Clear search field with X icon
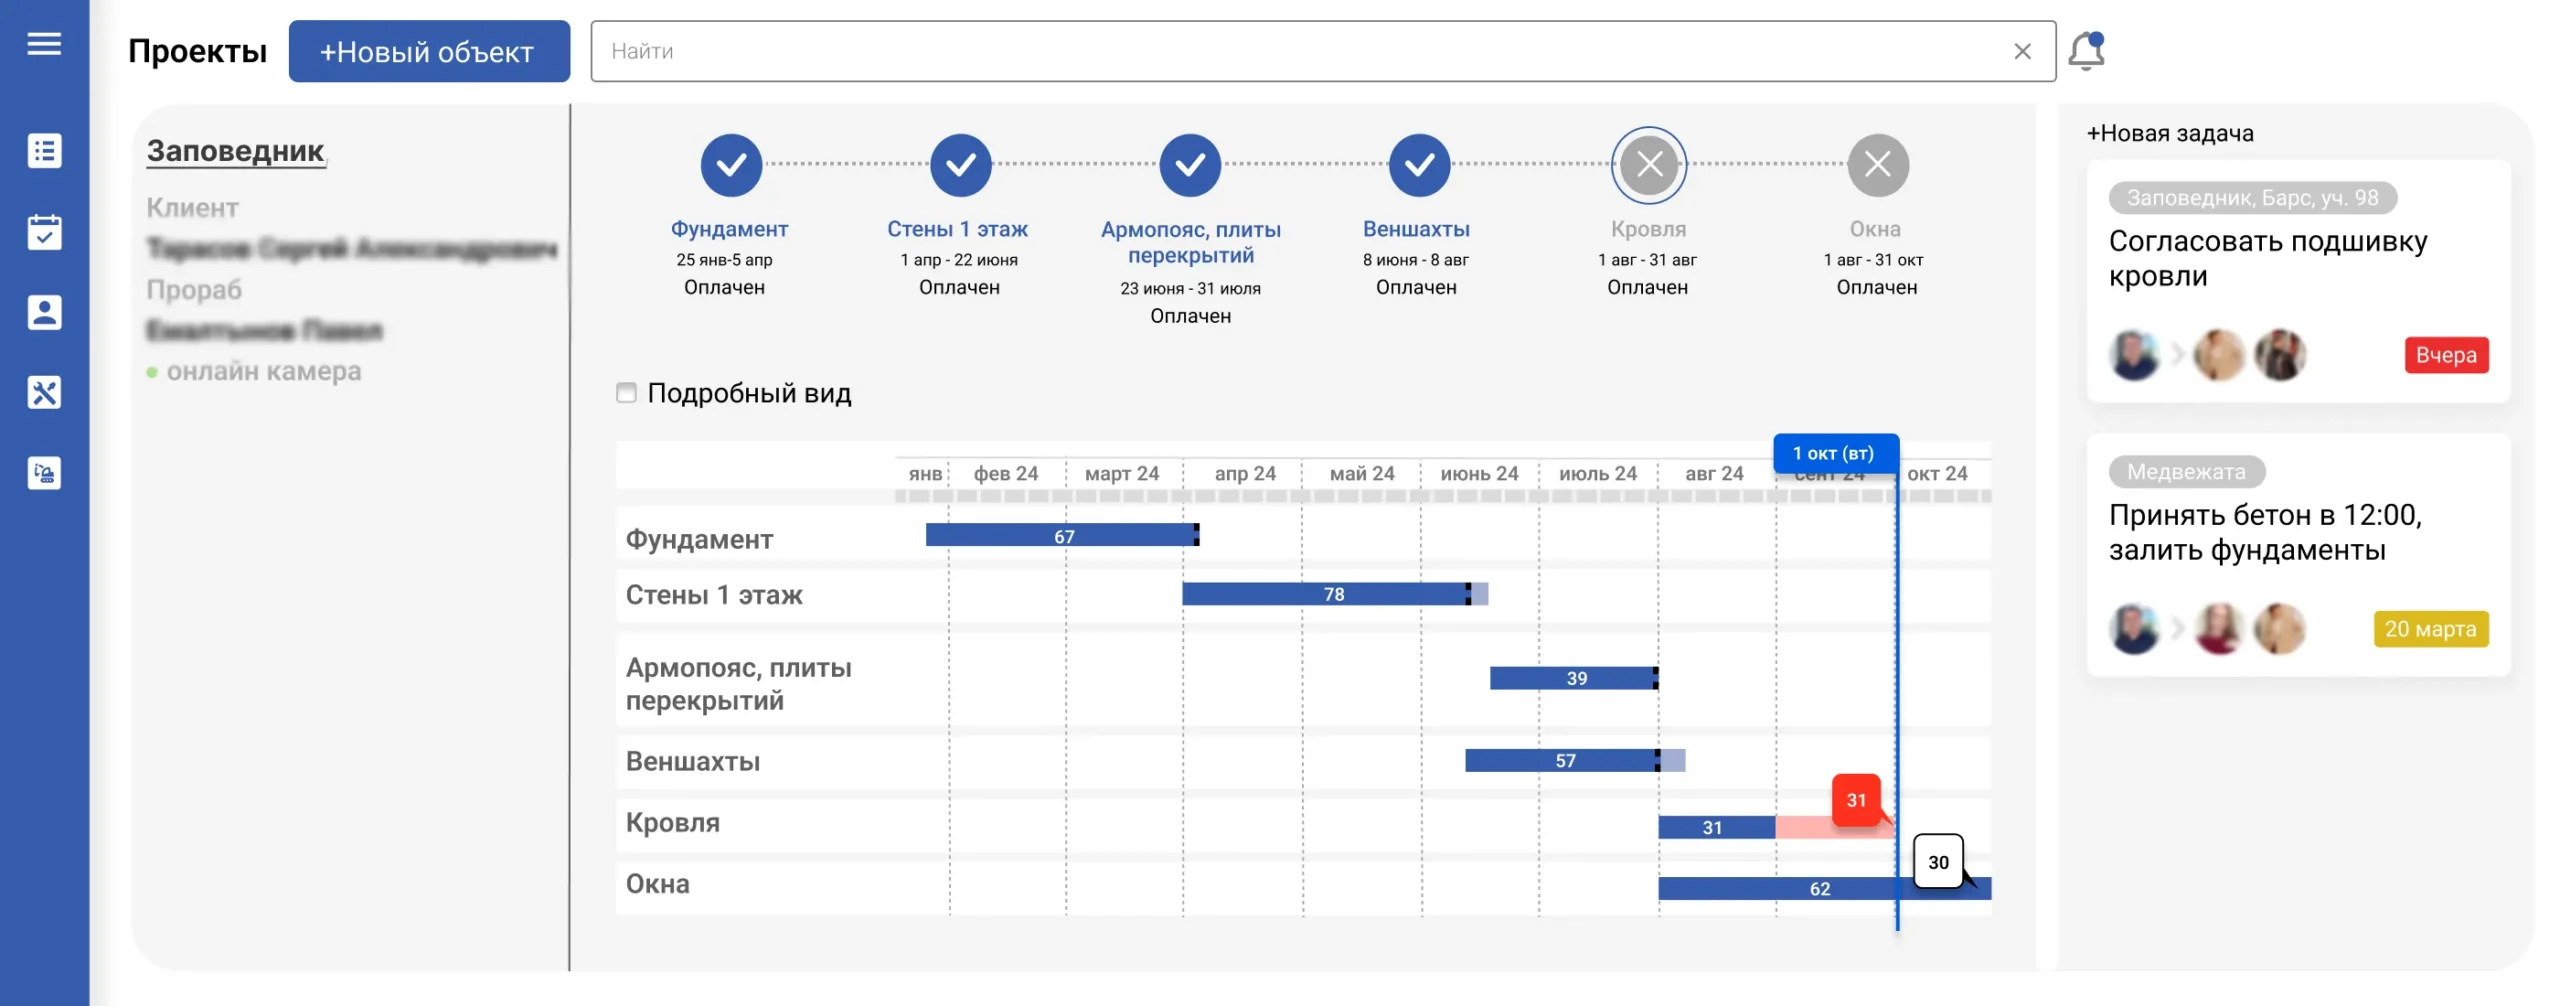The width and height of the screenshot is (2560, 1006). click(x=2022, y=51)
